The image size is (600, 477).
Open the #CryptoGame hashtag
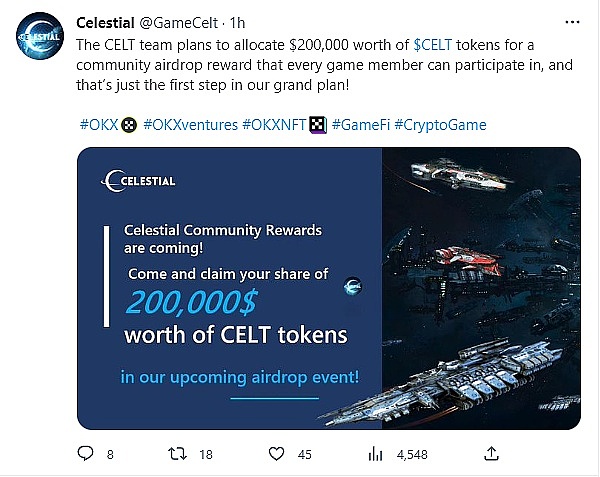coord(441,124)
